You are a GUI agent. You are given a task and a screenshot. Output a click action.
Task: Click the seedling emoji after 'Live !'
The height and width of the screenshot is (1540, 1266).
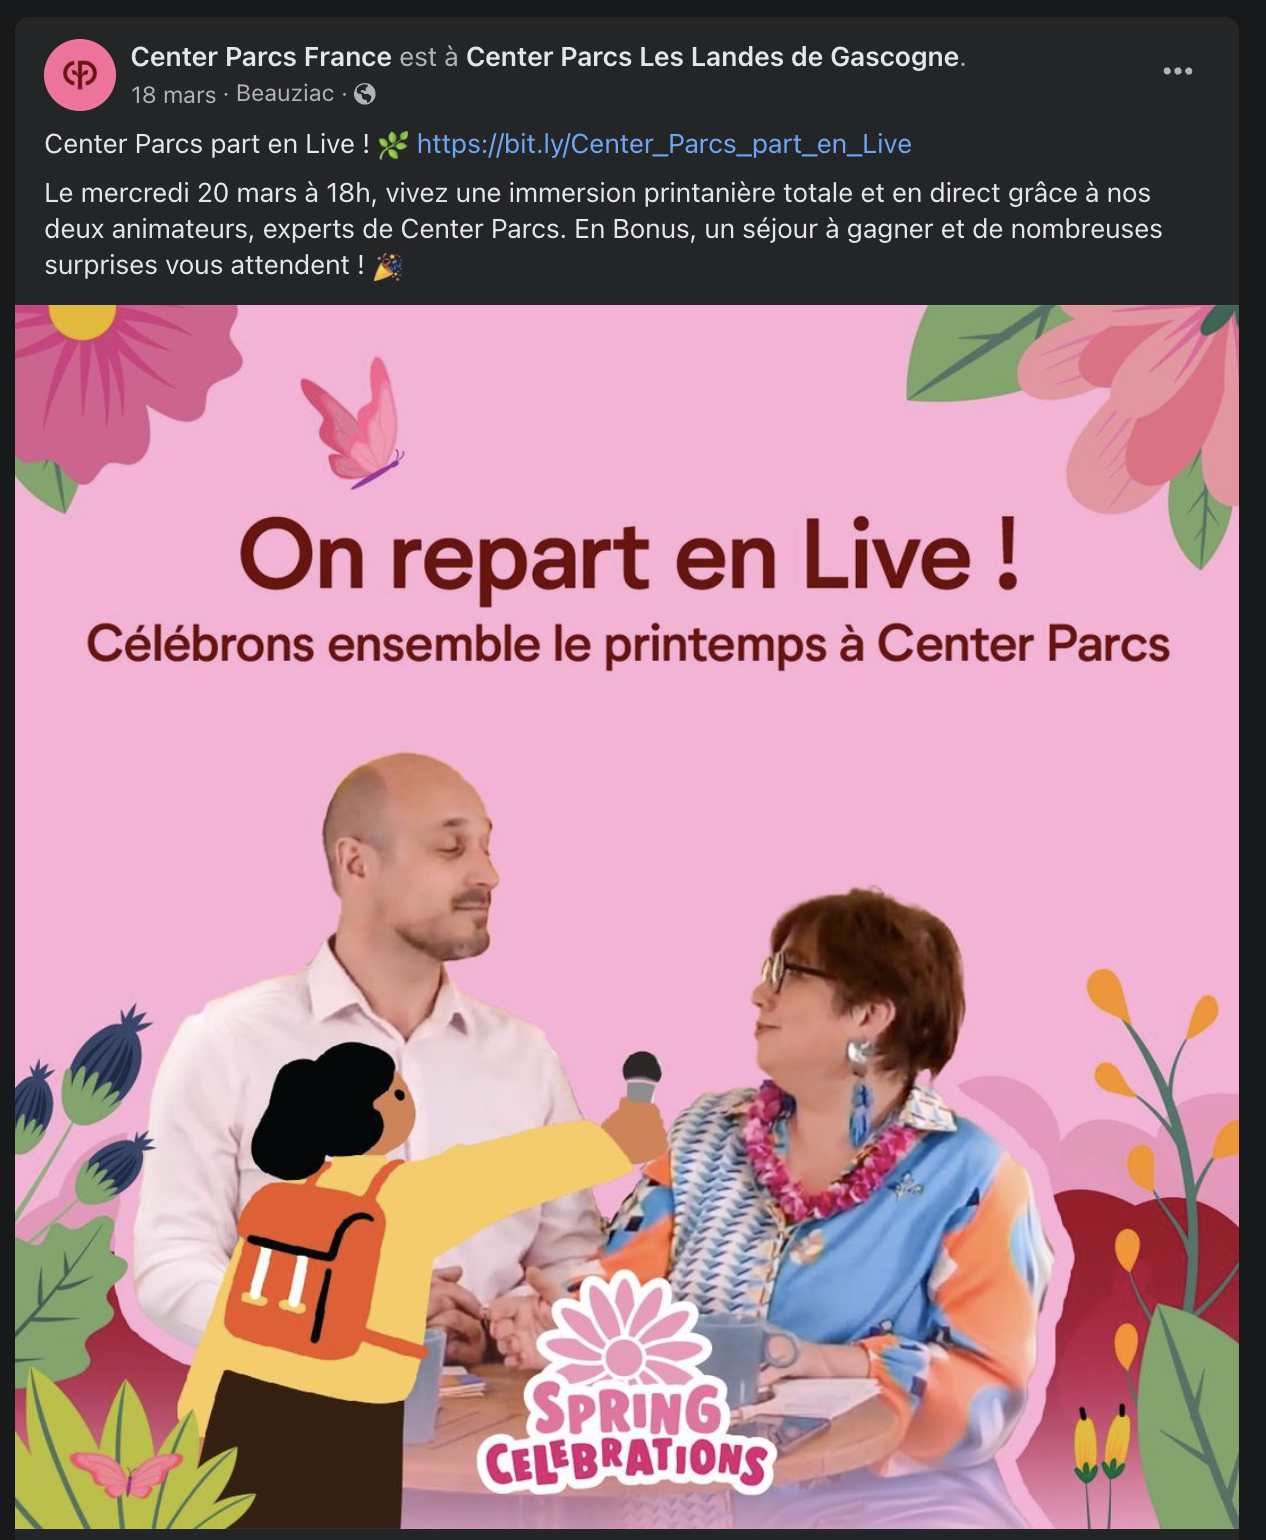point(393,145)
